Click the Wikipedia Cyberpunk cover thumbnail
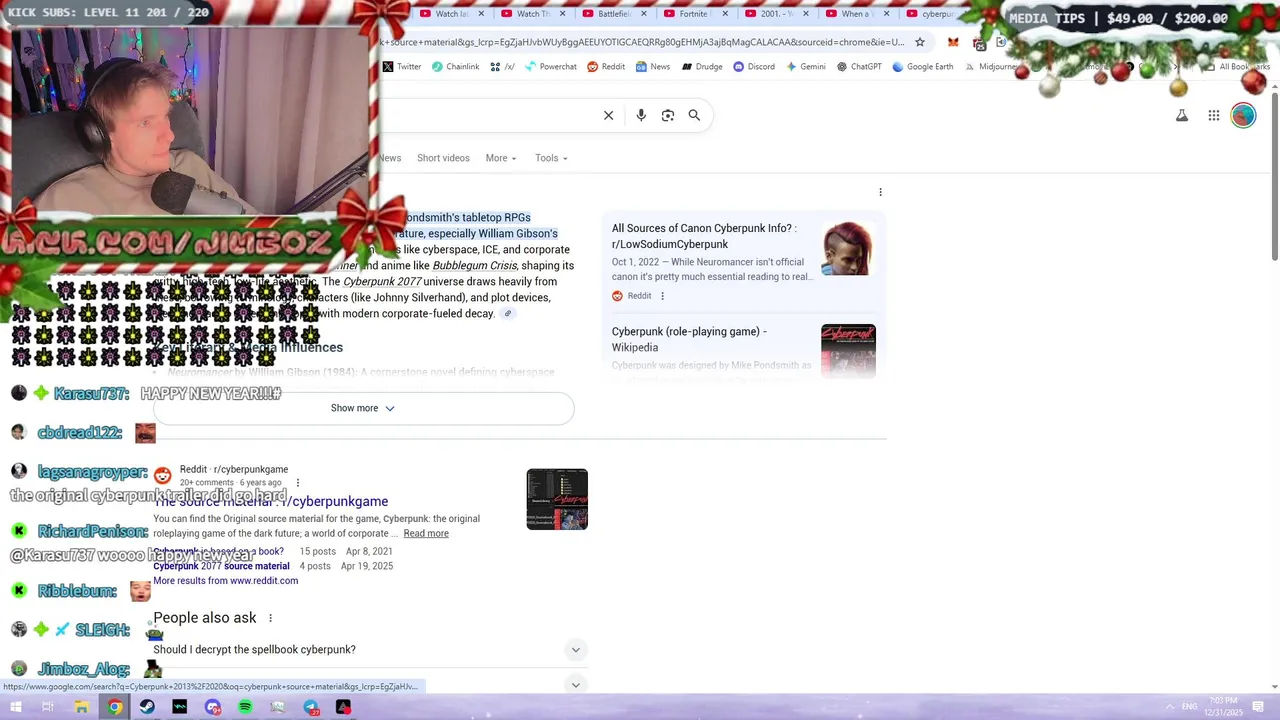The image size is (1280, 720). click(x=848, y=350)
